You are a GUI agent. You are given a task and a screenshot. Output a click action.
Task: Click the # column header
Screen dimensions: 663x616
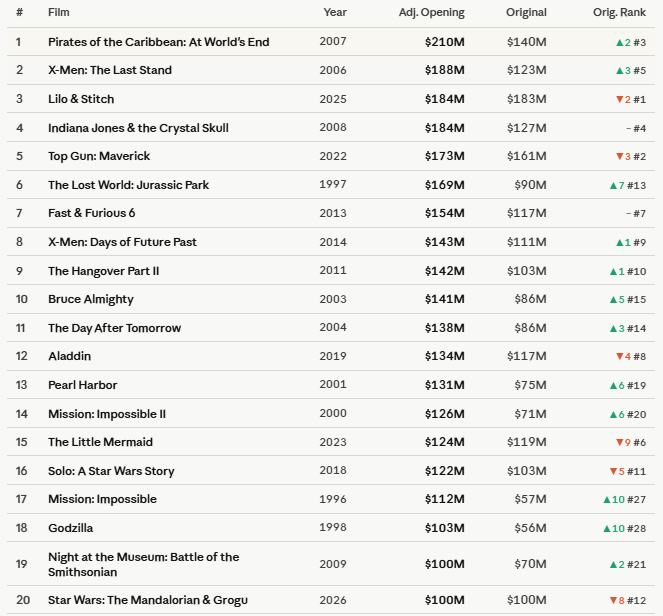[x=19, y=12]
